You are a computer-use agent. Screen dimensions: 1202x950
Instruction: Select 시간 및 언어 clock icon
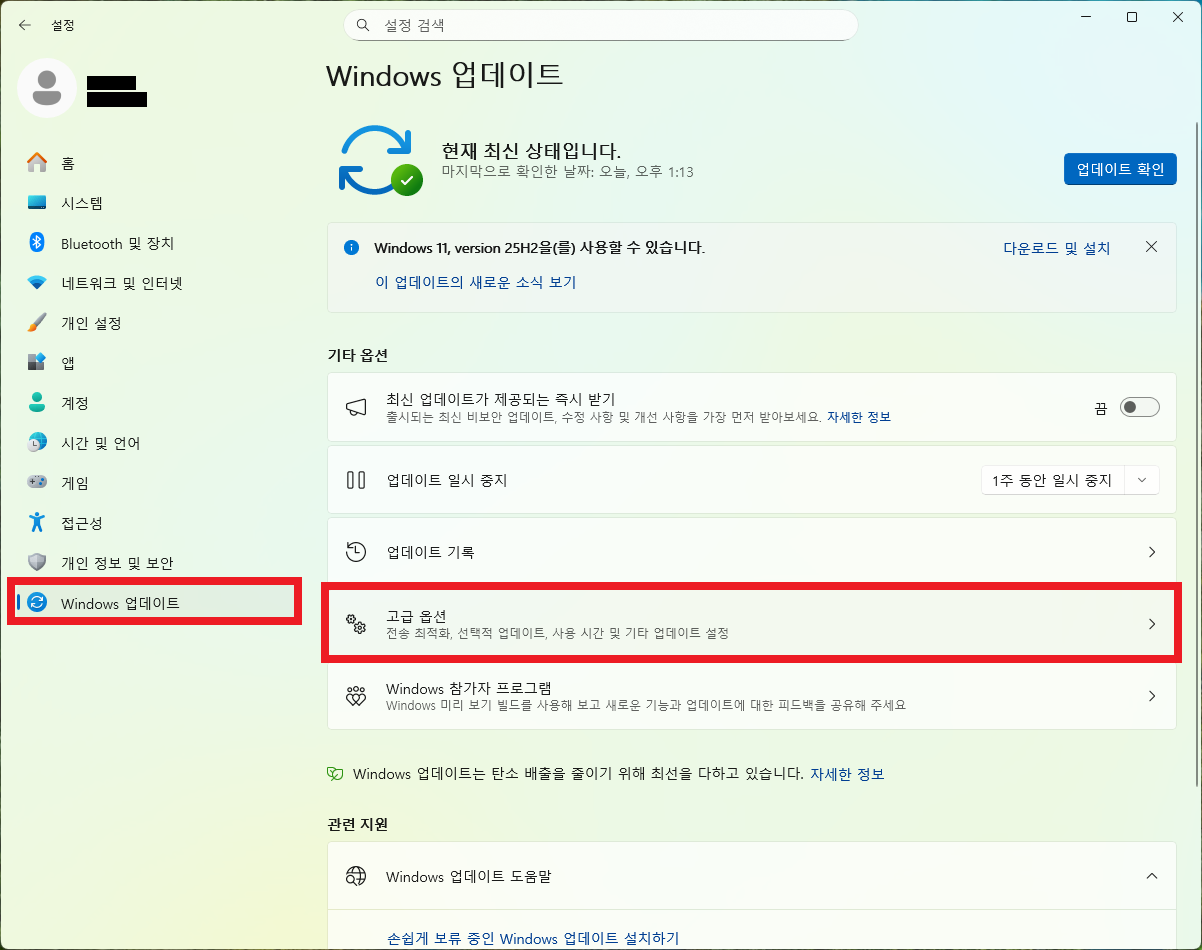coord(37,443)
